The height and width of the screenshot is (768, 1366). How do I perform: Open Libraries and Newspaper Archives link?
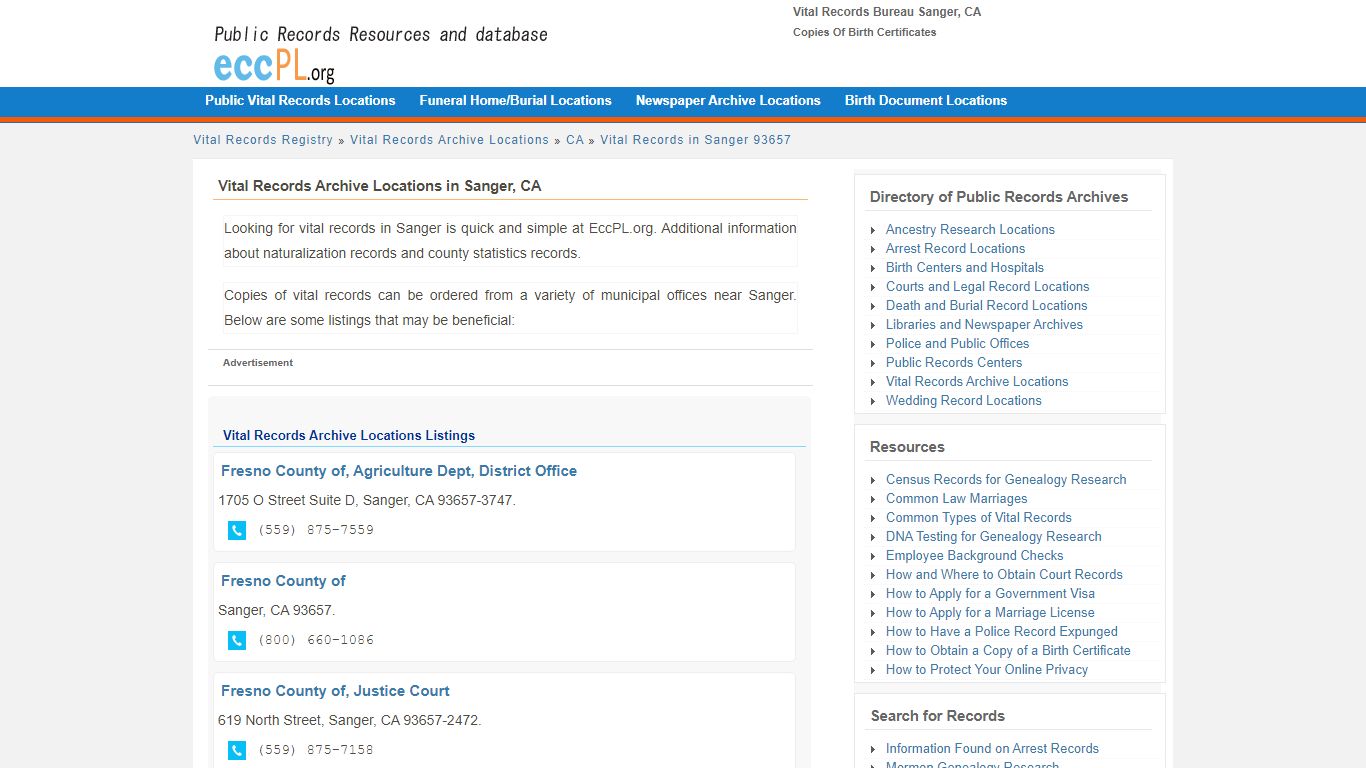coord(984,324)
